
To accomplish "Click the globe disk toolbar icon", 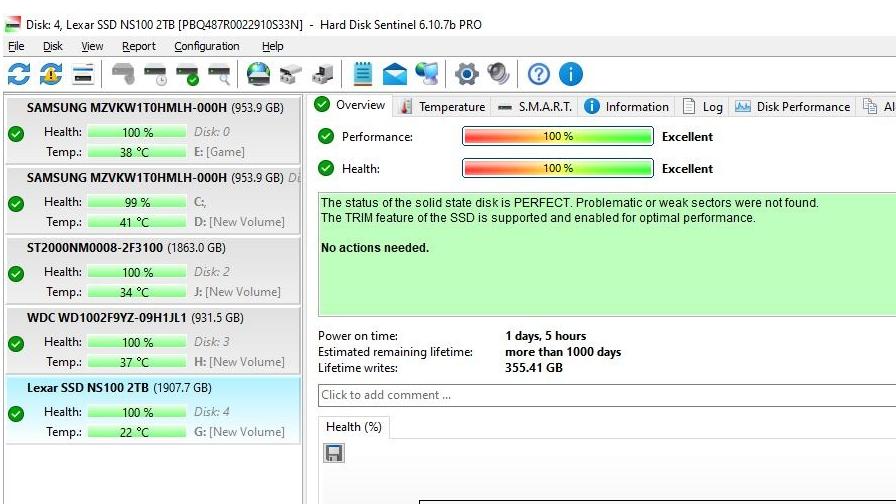I will click(258, 74).
